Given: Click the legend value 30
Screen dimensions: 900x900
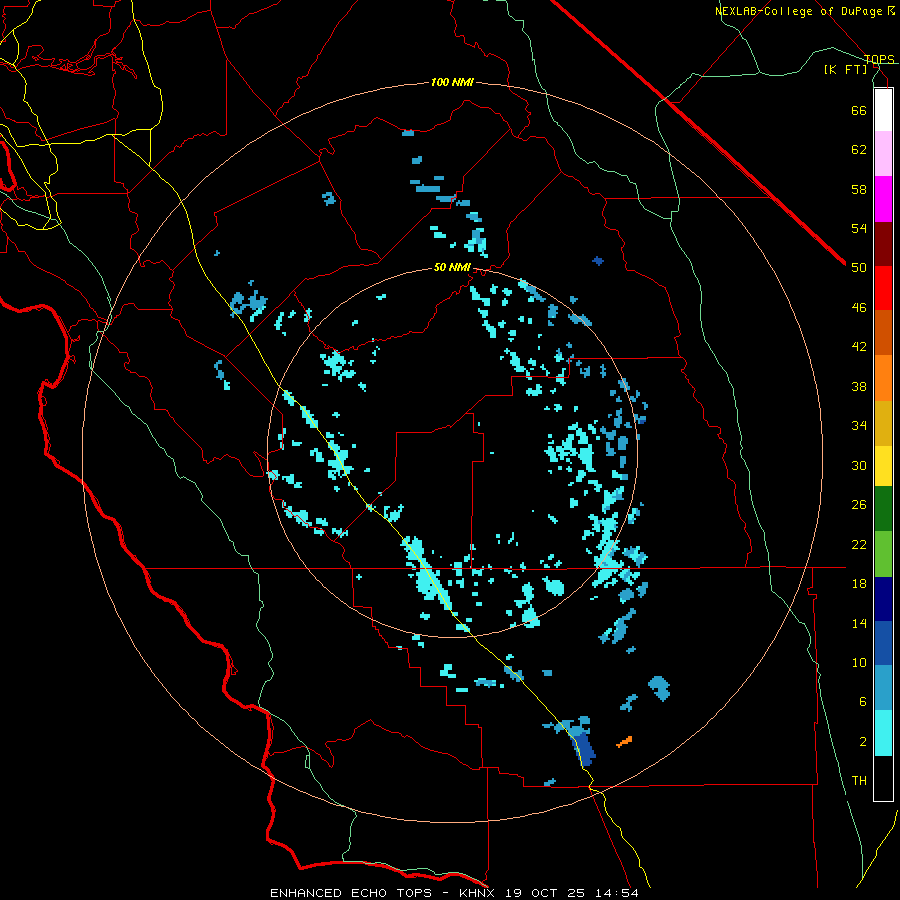Looking at the screenshot, I should point(859,465).
